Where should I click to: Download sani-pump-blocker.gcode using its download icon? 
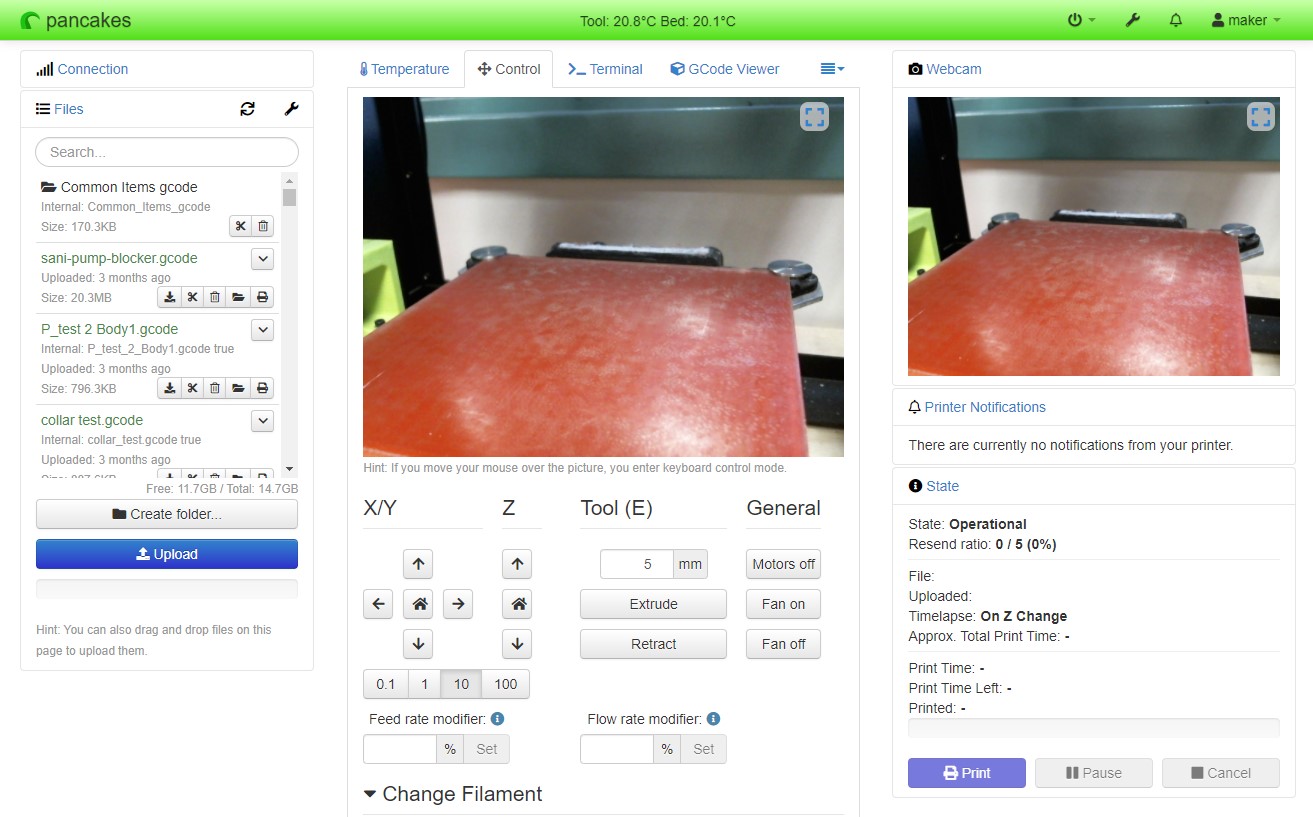(168, 297)
